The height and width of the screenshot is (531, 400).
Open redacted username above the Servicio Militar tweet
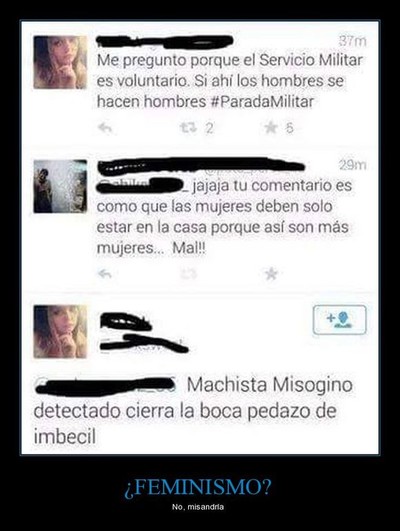(x=165, y=41)
